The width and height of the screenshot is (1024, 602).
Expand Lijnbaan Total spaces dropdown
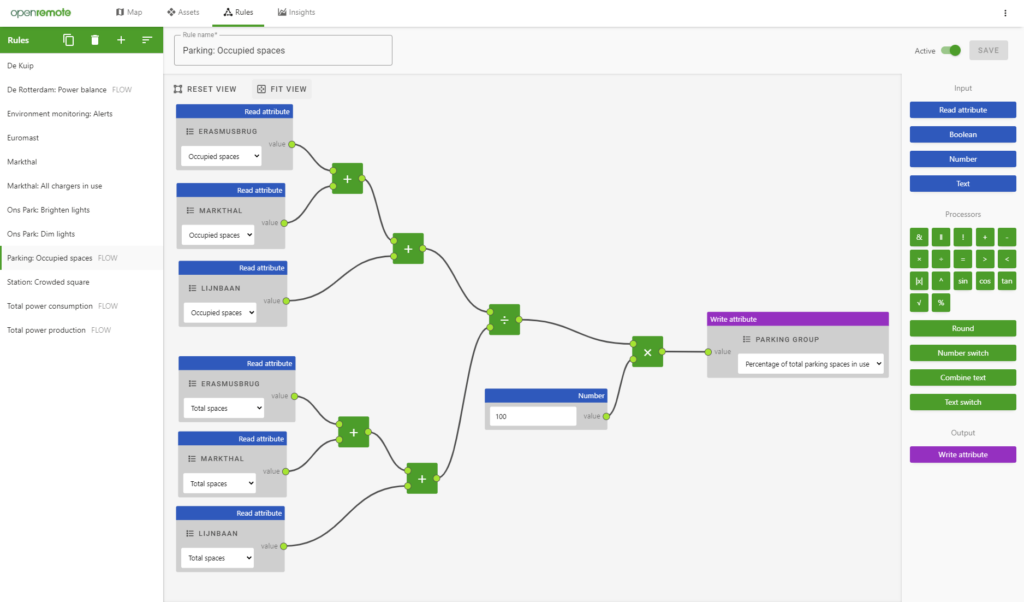point(219,558)
